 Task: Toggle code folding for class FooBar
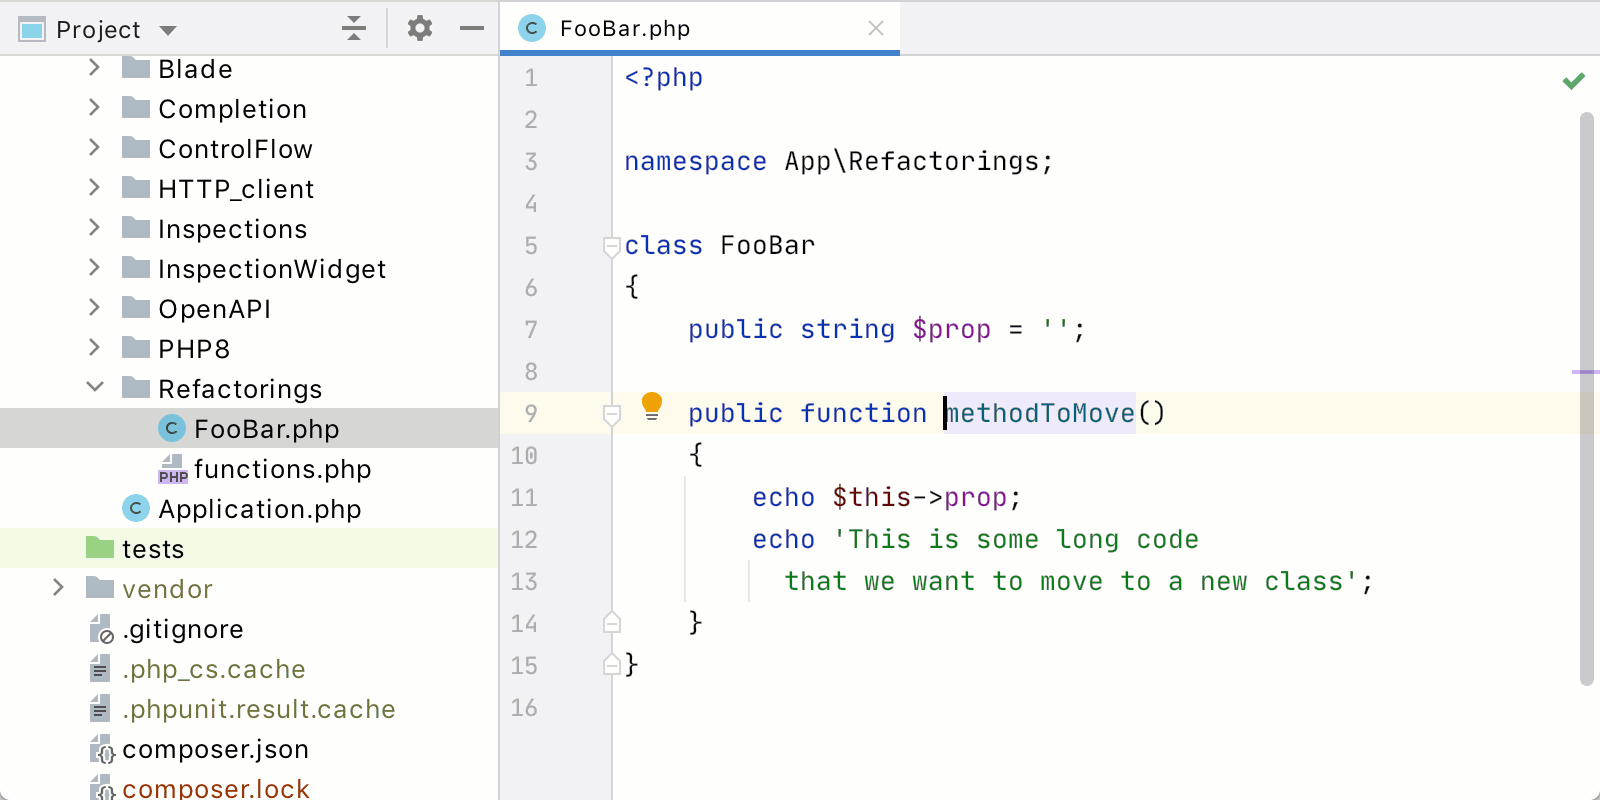coord(612,246)
